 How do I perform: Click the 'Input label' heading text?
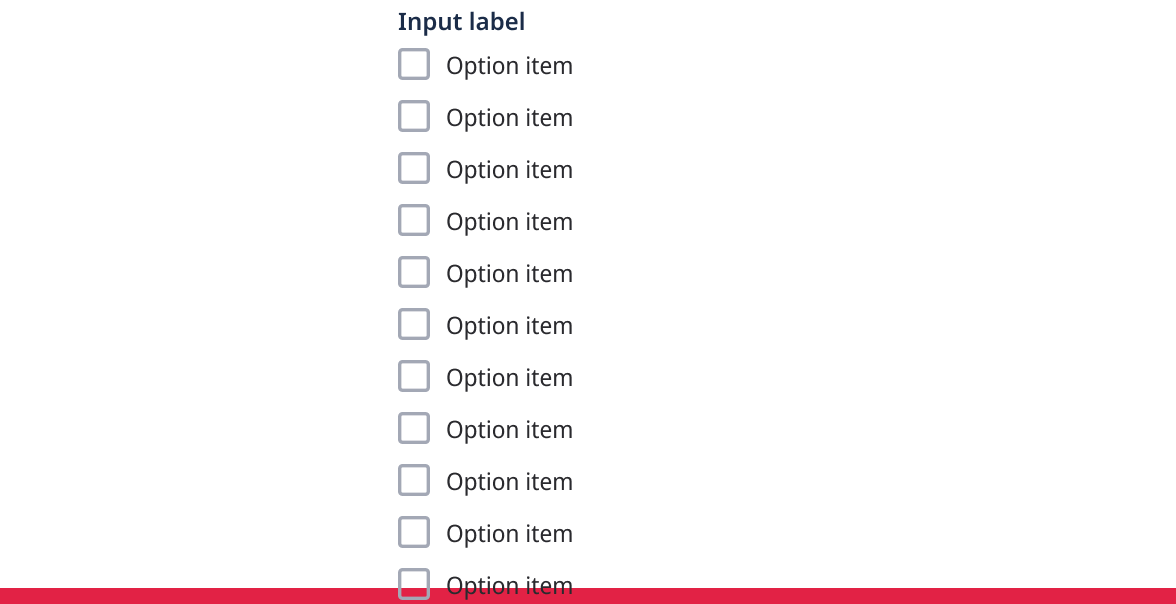[461, 22]
